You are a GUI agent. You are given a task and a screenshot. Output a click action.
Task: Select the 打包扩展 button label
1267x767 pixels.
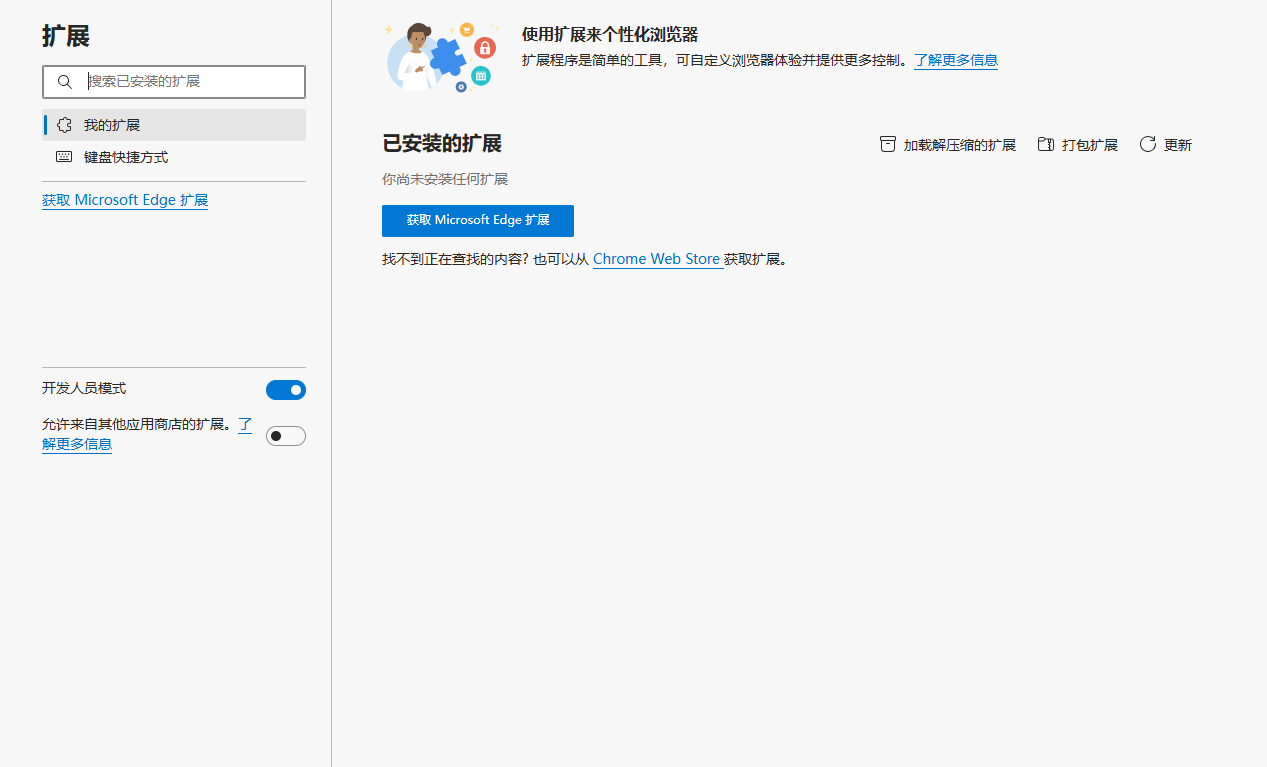pyautogui.click(x=1090, y=145)
